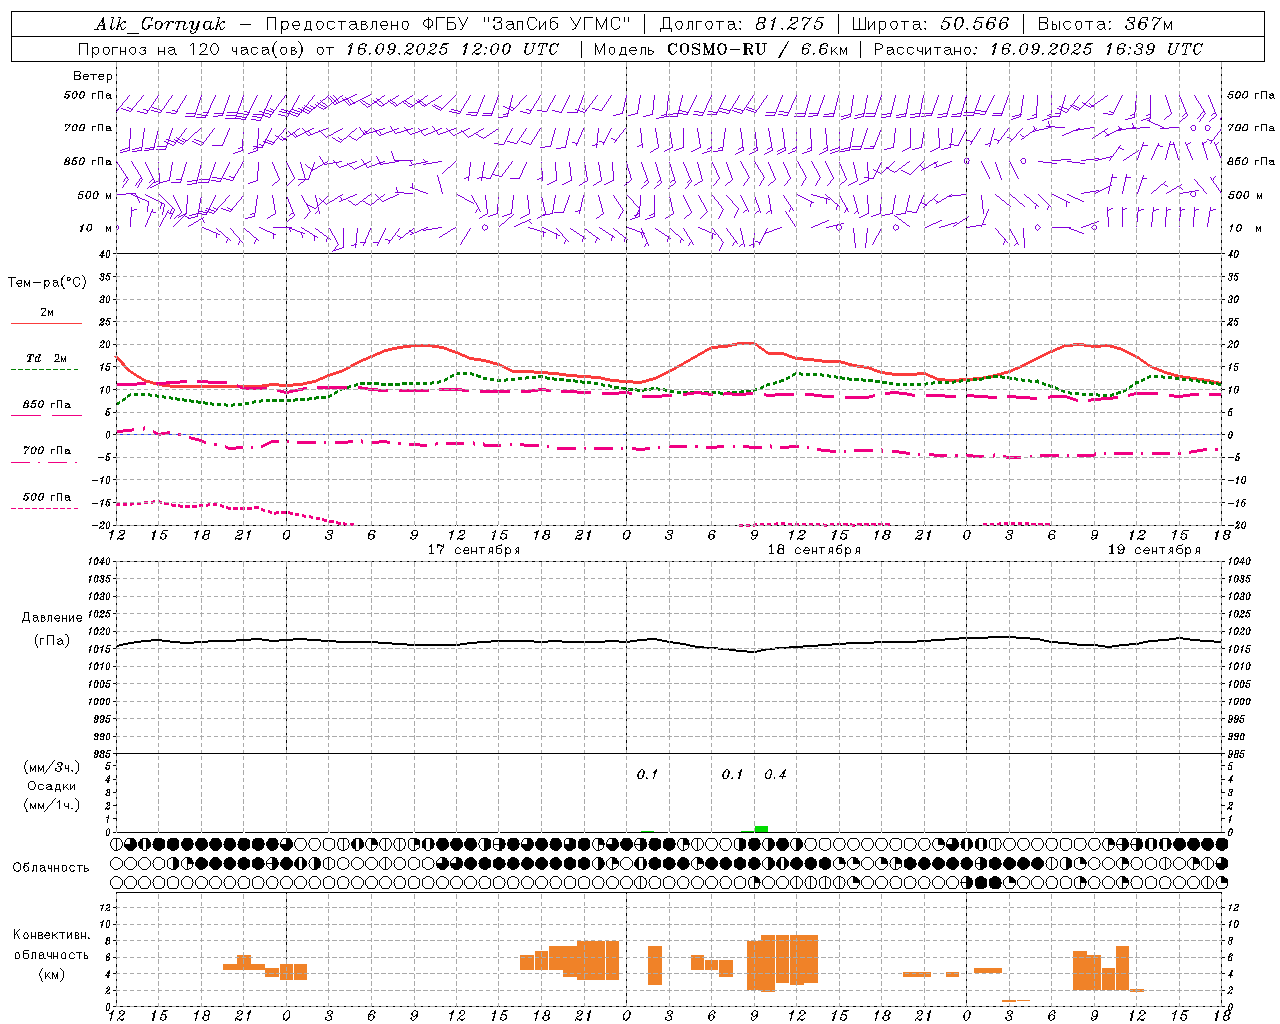Screen dimensions: 1280x1024
Task: Click the '700 гПа' temperature legend entry
Action: 47,450
